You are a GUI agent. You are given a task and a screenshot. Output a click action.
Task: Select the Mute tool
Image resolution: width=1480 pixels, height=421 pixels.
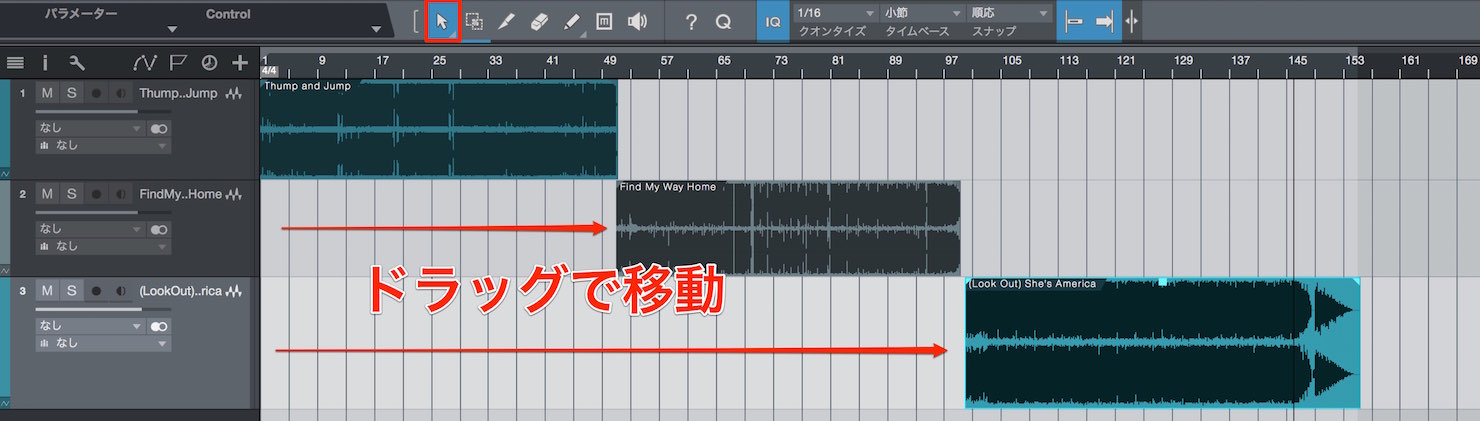(604, 22)
